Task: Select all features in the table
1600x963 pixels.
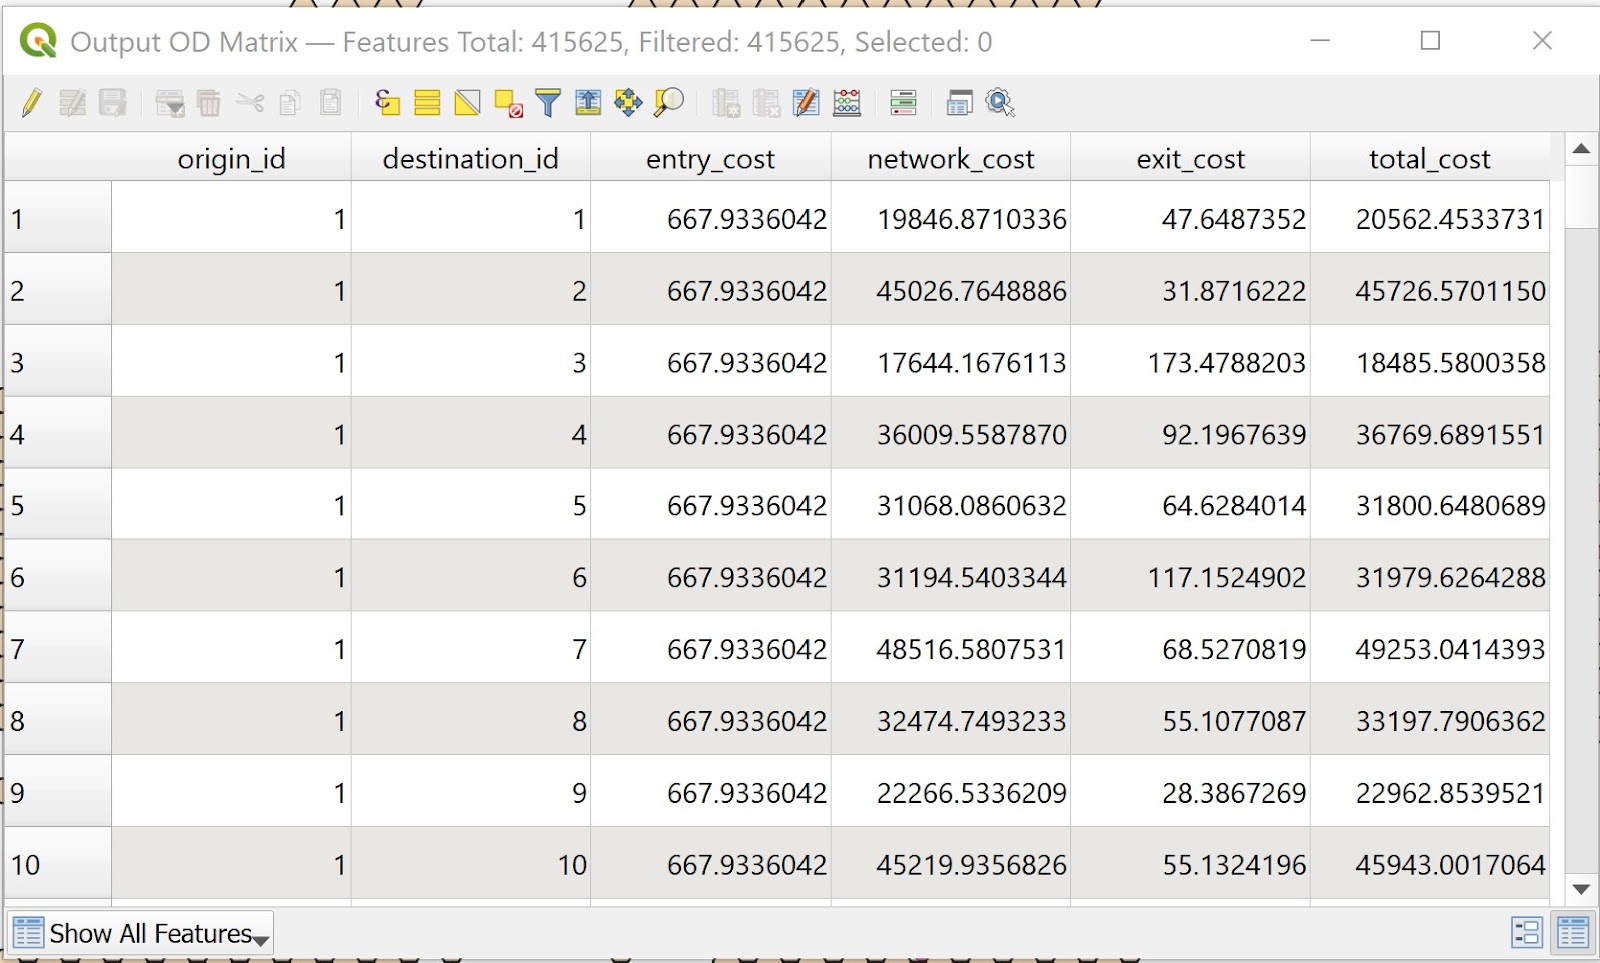Action: tap(427, 103)
